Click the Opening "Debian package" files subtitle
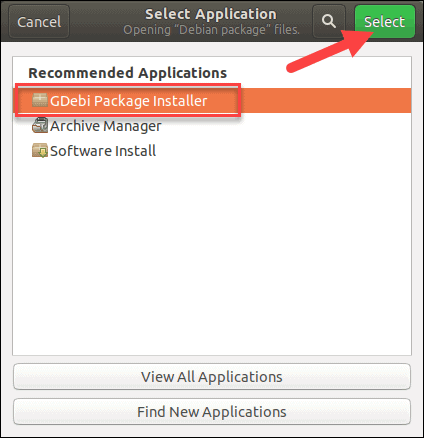The height and width of the screenshot is (438, 424). coord(211,30)
